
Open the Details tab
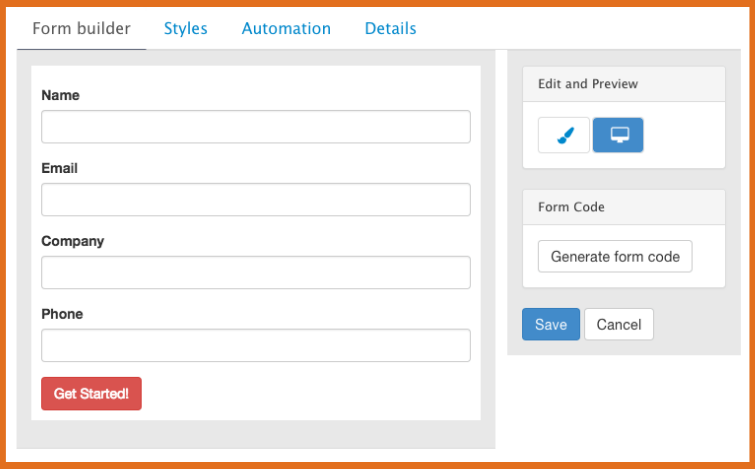(390, 28)
